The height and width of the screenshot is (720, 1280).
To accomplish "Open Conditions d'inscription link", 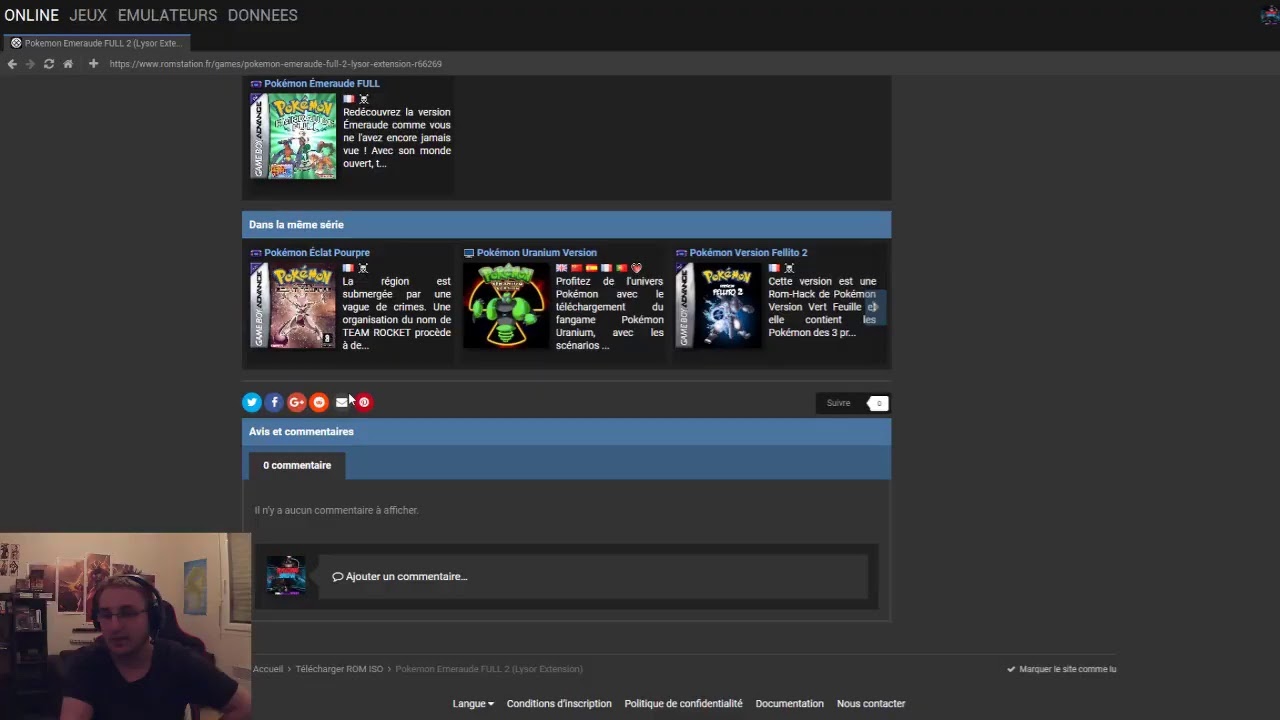I will (559, 704).
